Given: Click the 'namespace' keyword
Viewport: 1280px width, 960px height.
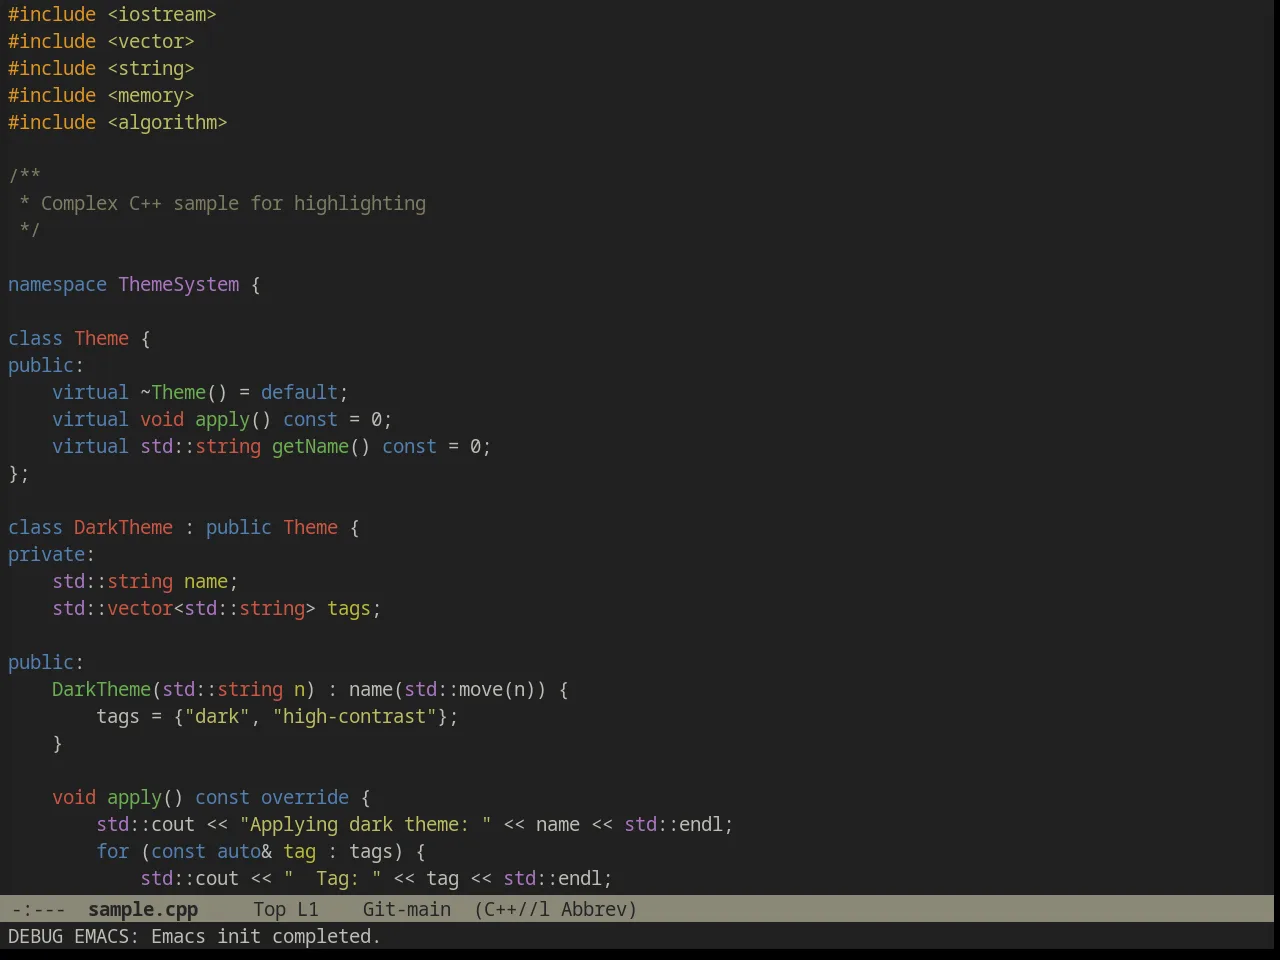Looking at the screenshot, I should point(57,284).
